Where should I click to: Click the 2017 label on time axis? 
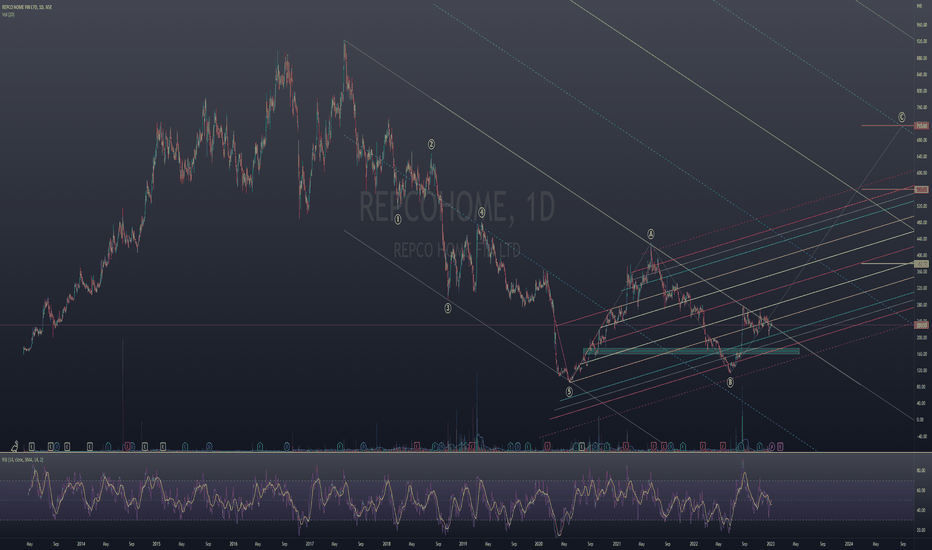(x=310, y=543)
